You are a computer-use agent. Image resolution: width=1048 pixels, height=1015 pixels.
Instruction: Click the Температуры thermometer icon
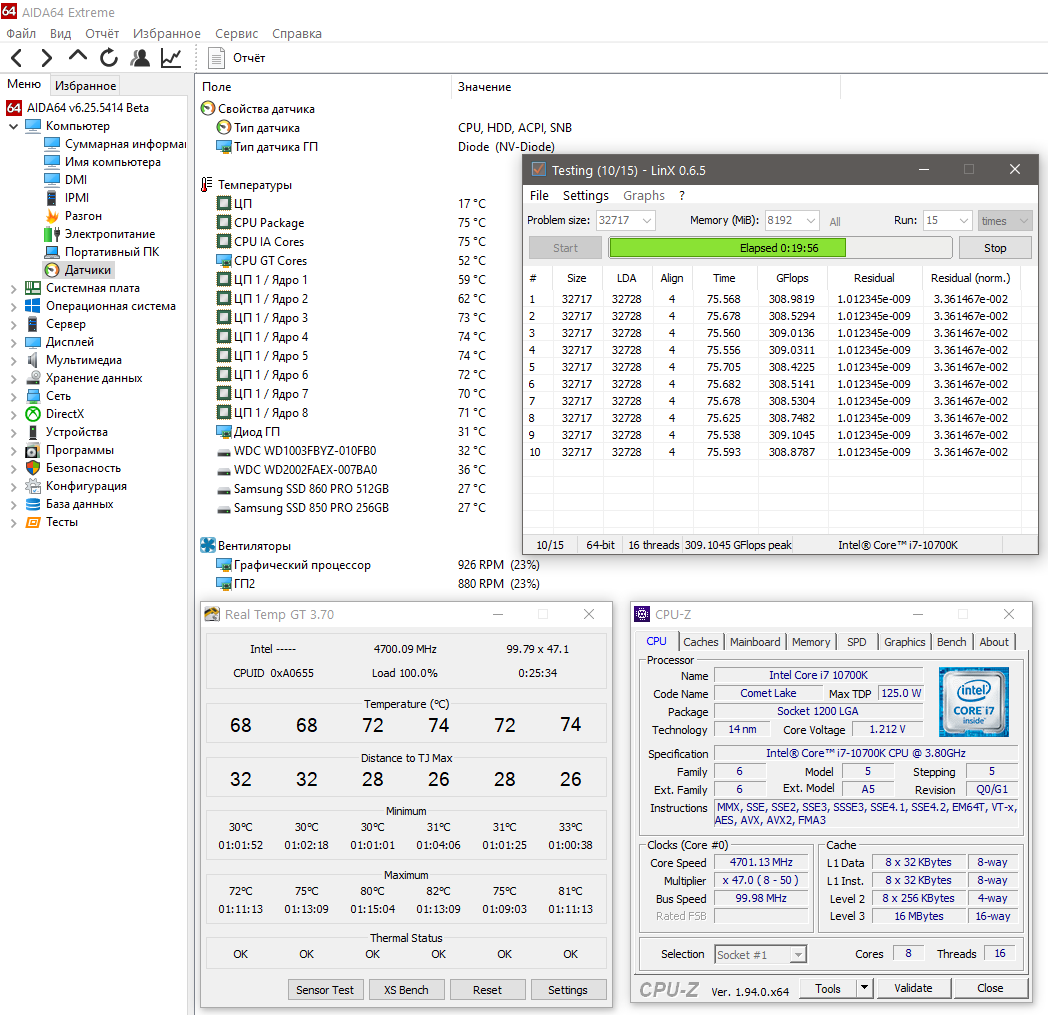pyautogui.click(x=207, y=184)
